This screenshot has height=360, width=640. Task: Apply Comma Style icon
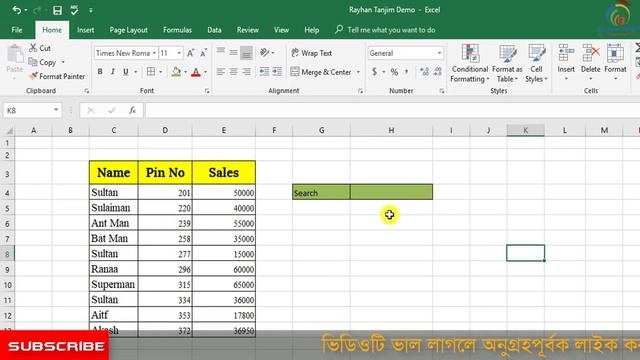pyautogui.click(x=407, y=72)
